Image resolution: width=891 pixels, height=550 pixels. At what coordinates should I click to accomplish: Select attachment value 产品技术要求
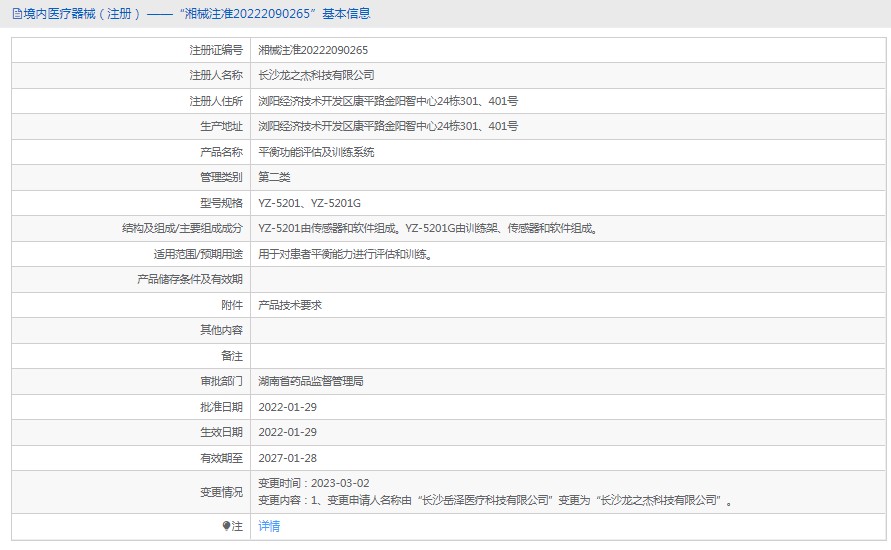(290, 305)
